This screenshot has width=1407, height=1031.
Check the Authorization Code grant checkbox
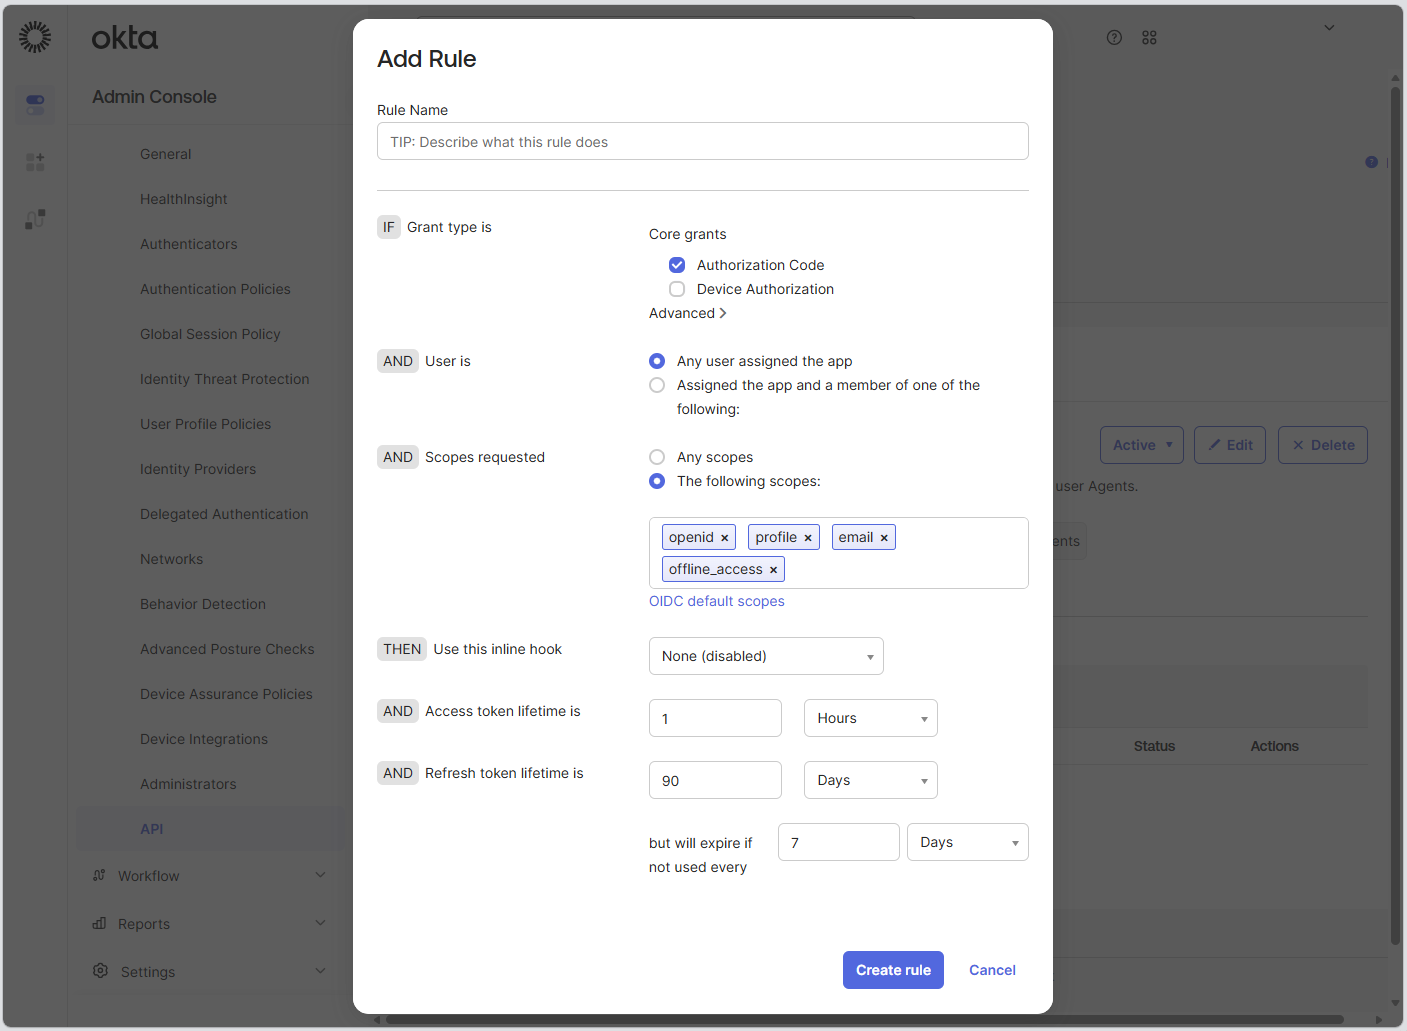(677, 265)
